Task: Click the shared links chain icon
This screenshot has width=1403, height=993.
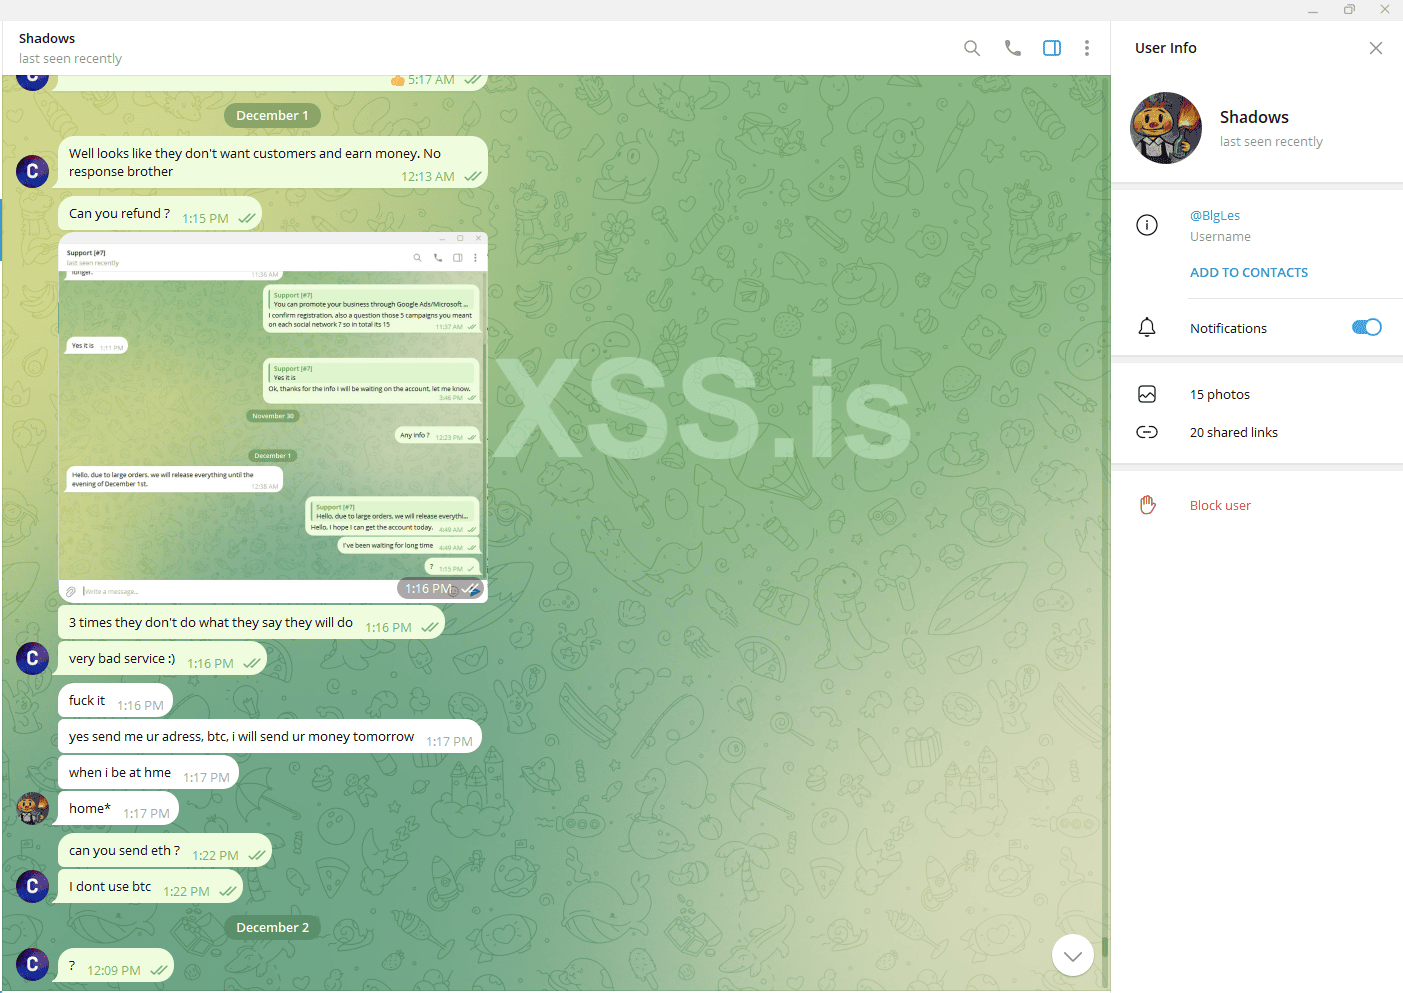Action: (1147, 432)
